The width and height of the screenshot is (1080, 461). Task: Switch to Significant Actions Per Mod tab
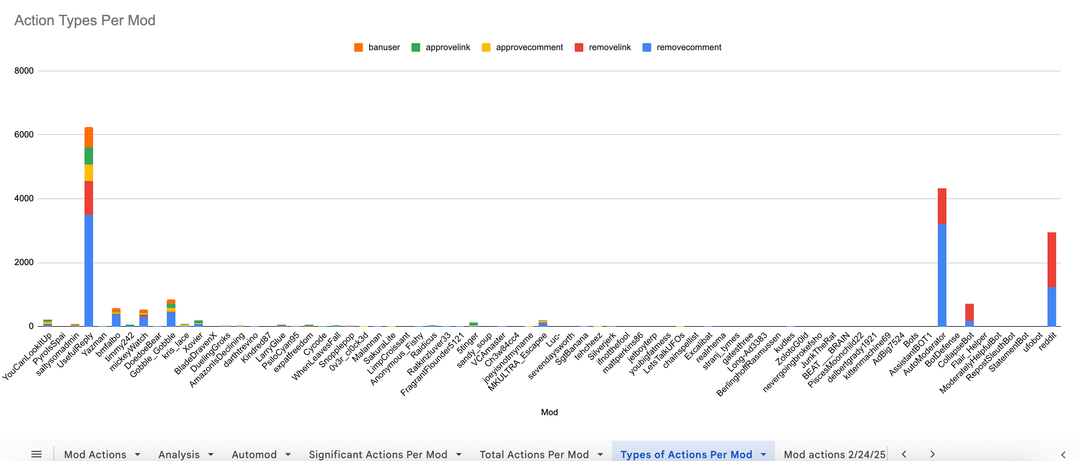click(x=377, y=455)
